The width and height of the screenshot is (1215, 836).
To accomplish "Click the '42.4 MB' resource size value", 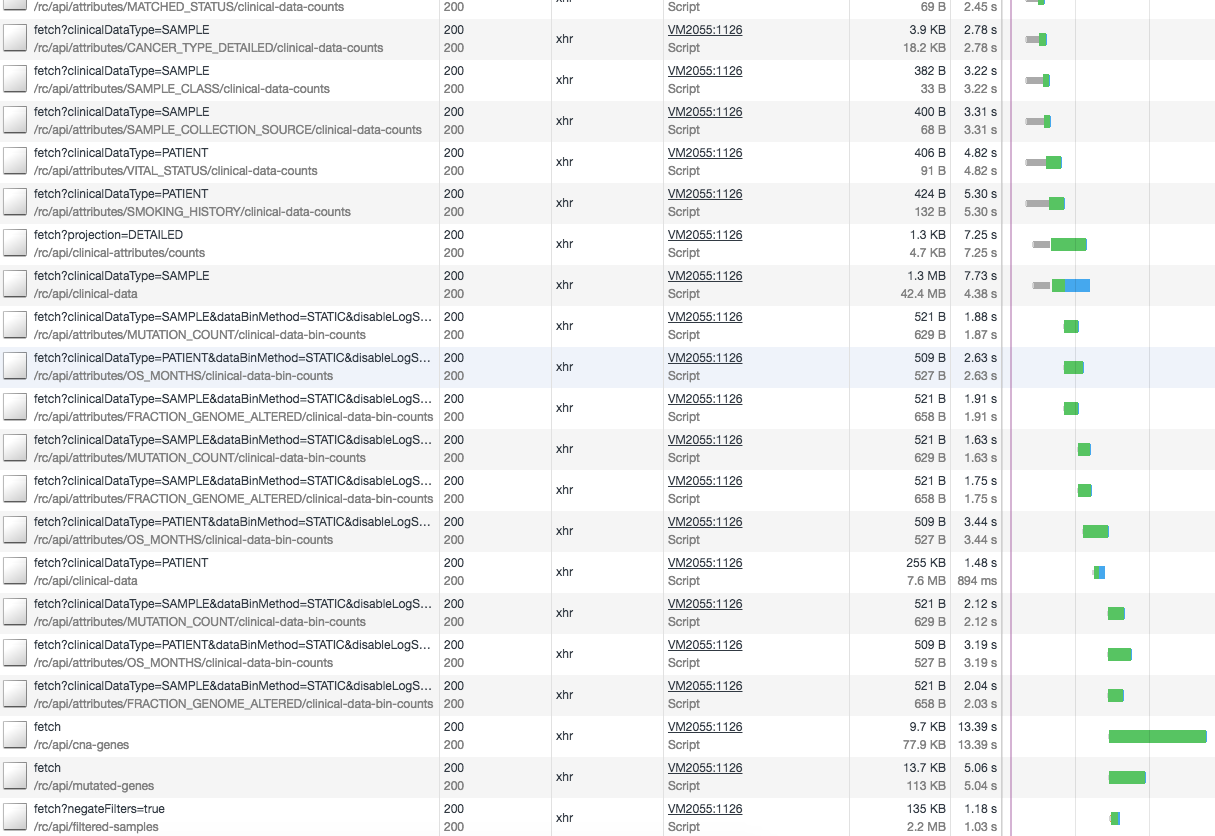I will coord(924,294).
